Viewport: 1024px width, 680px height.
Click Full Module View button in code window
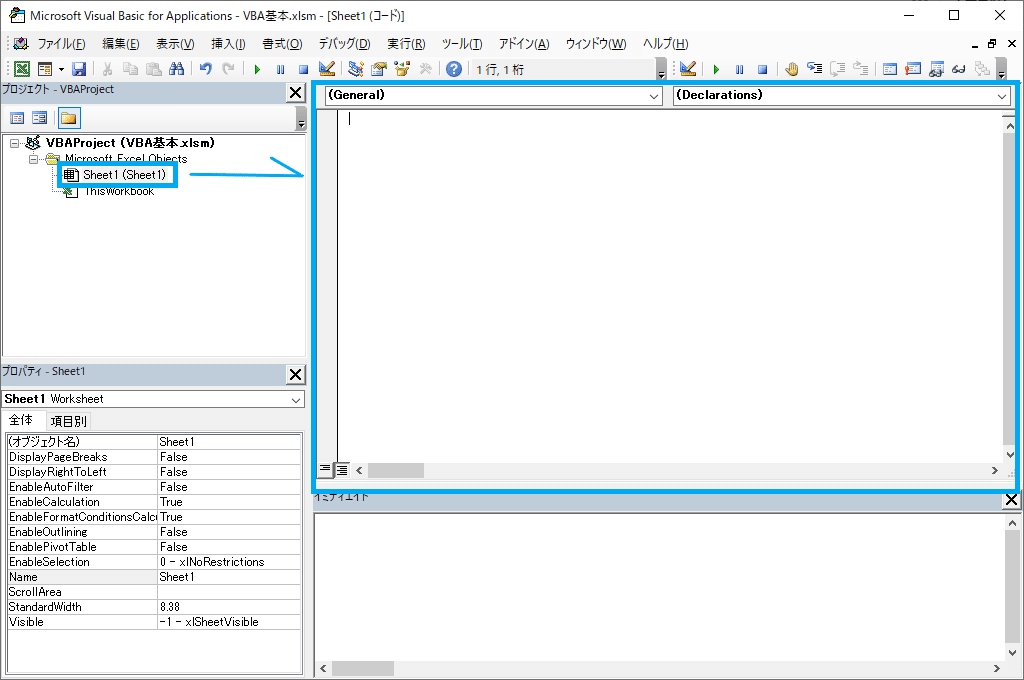(x=342, y=470)
